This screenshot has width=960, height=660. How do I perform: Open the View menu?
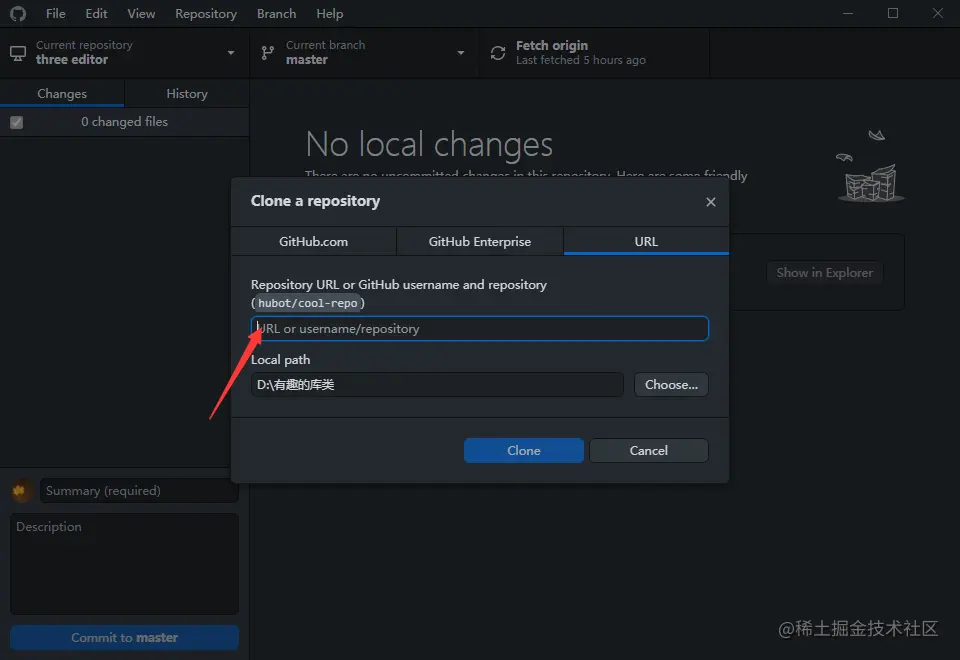pyautogui.click(x=141, y=13)
